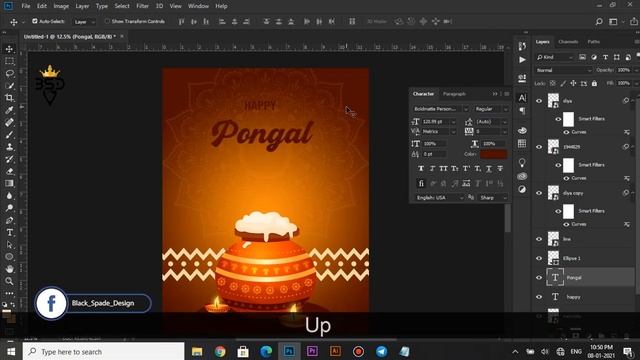Screen dimensions: 640x360
Task: Hide the Pongal text layer
Action: (539, 278)
